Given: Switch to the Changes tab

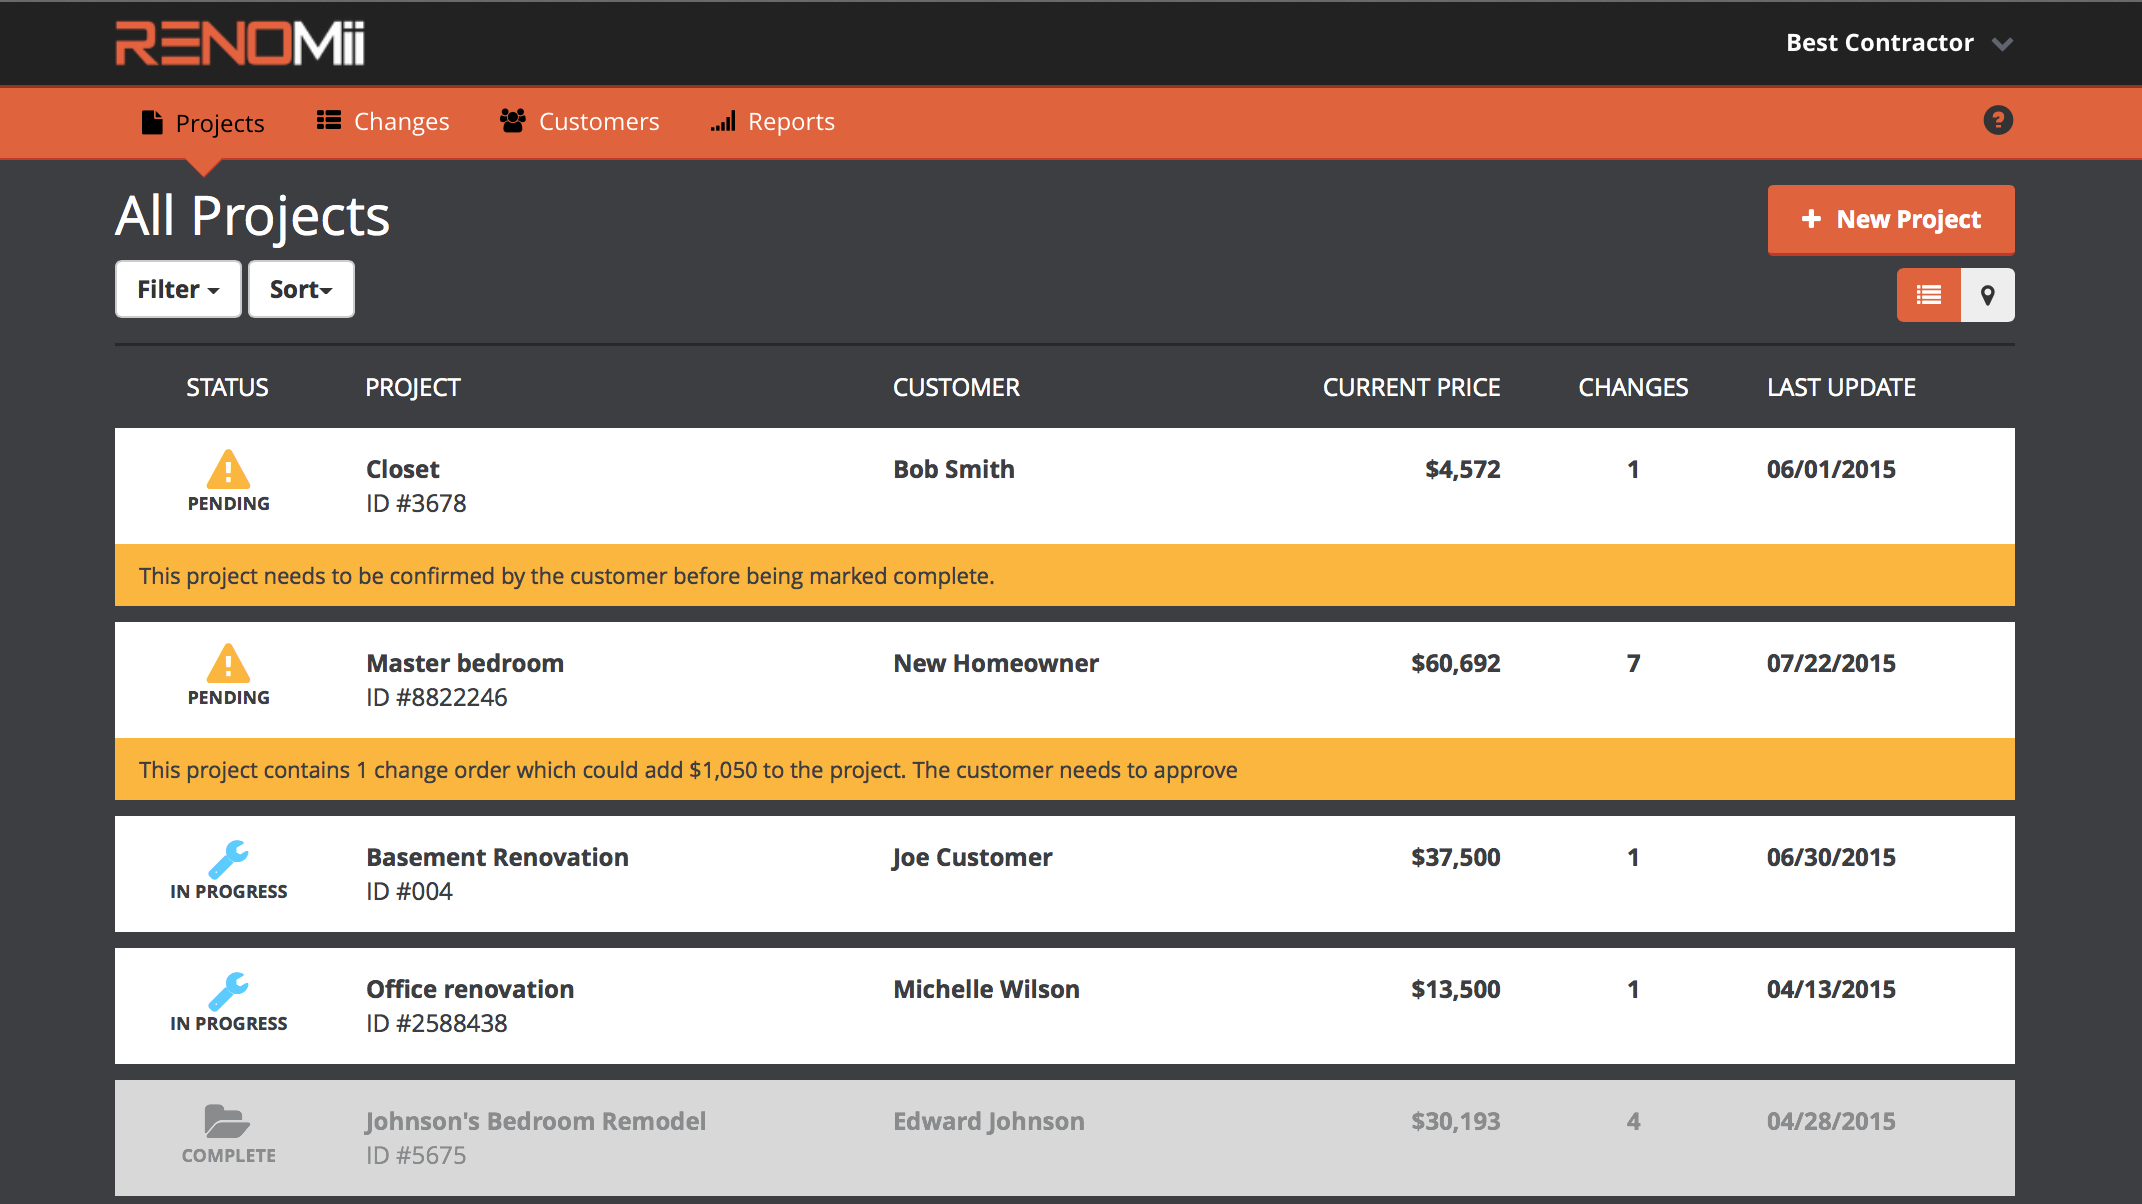Looking at the screenshot, I should coord(401,120).
